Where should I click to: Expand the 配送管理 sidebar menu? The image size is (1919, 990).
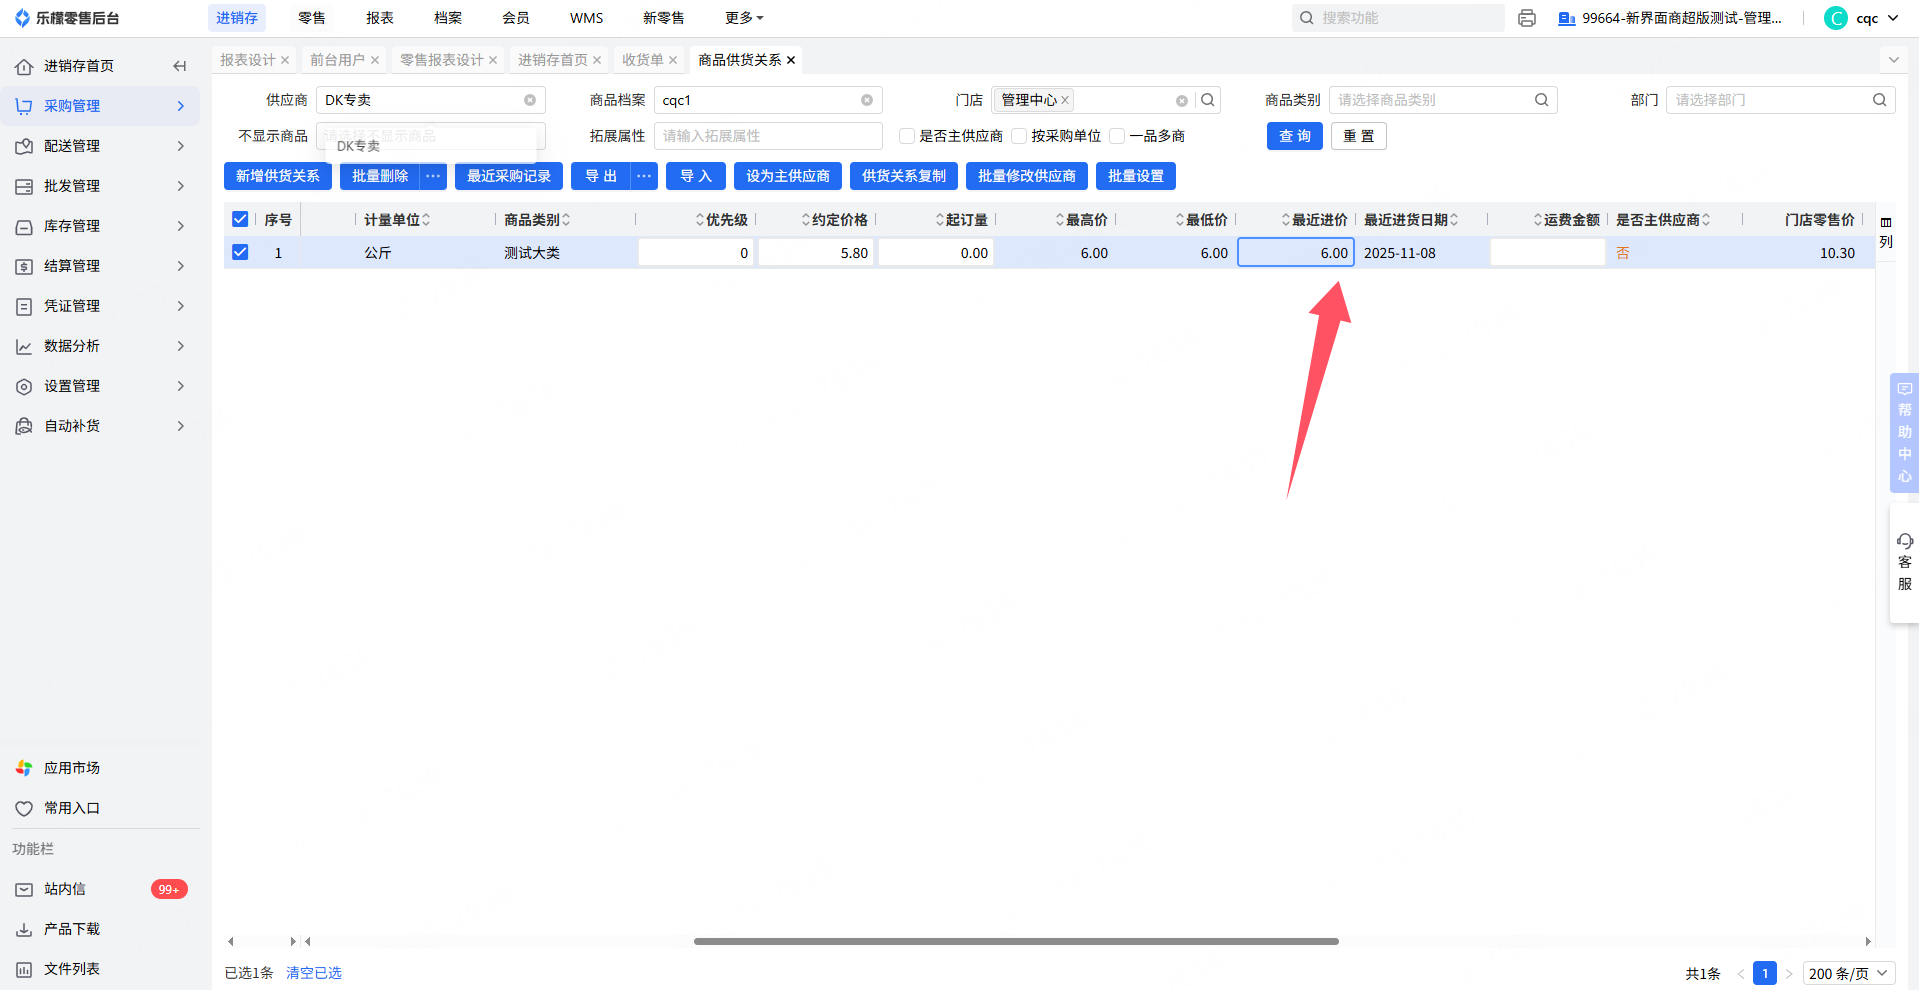(100, 146)
